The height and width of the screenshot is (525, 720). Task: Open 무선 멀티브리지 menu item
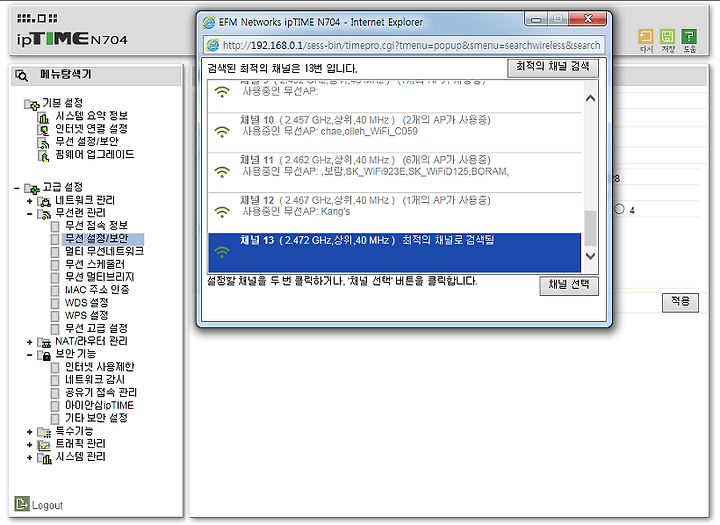(x=100, y=277)
